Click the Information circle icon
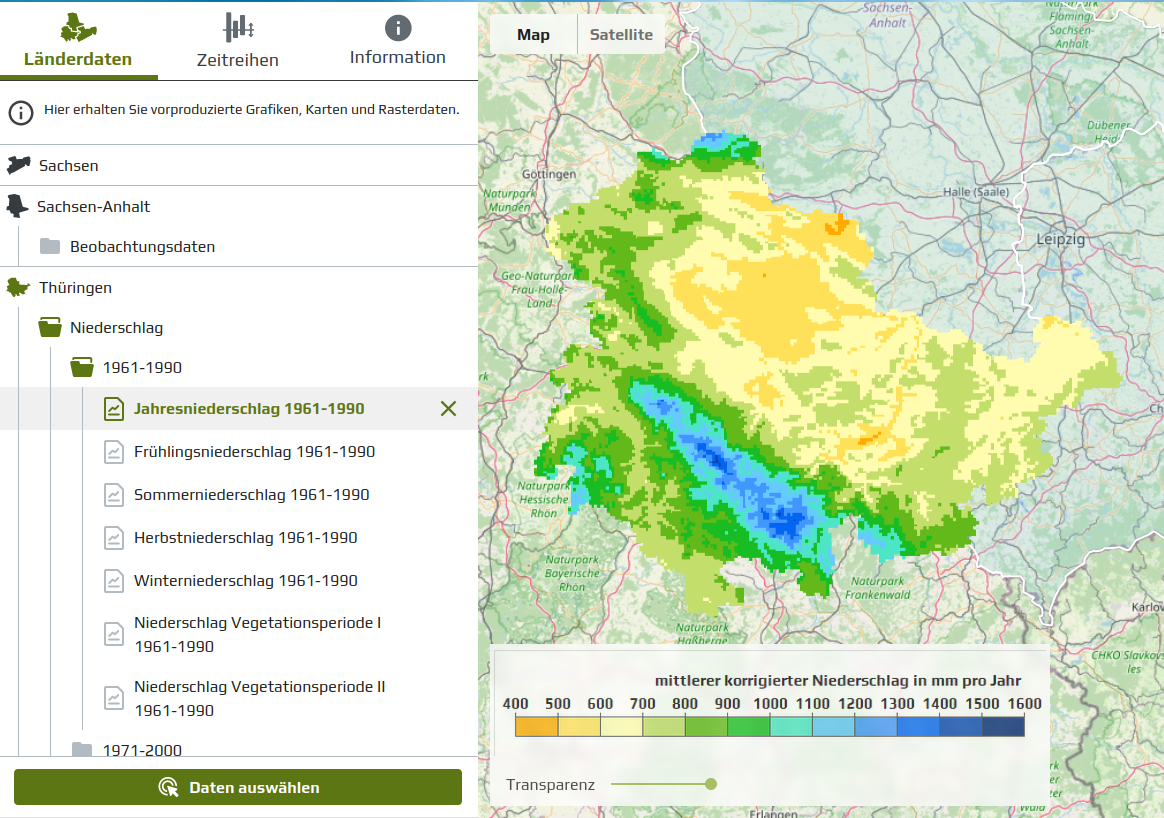 pos(398,28)
